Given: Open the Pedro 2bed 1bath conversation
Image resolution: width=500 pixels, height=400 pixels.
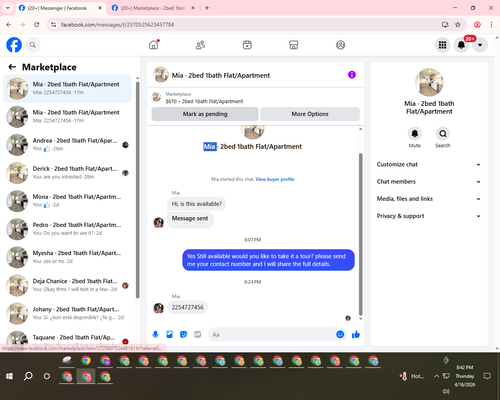Looking at the screenshot, I should point(67,229).
